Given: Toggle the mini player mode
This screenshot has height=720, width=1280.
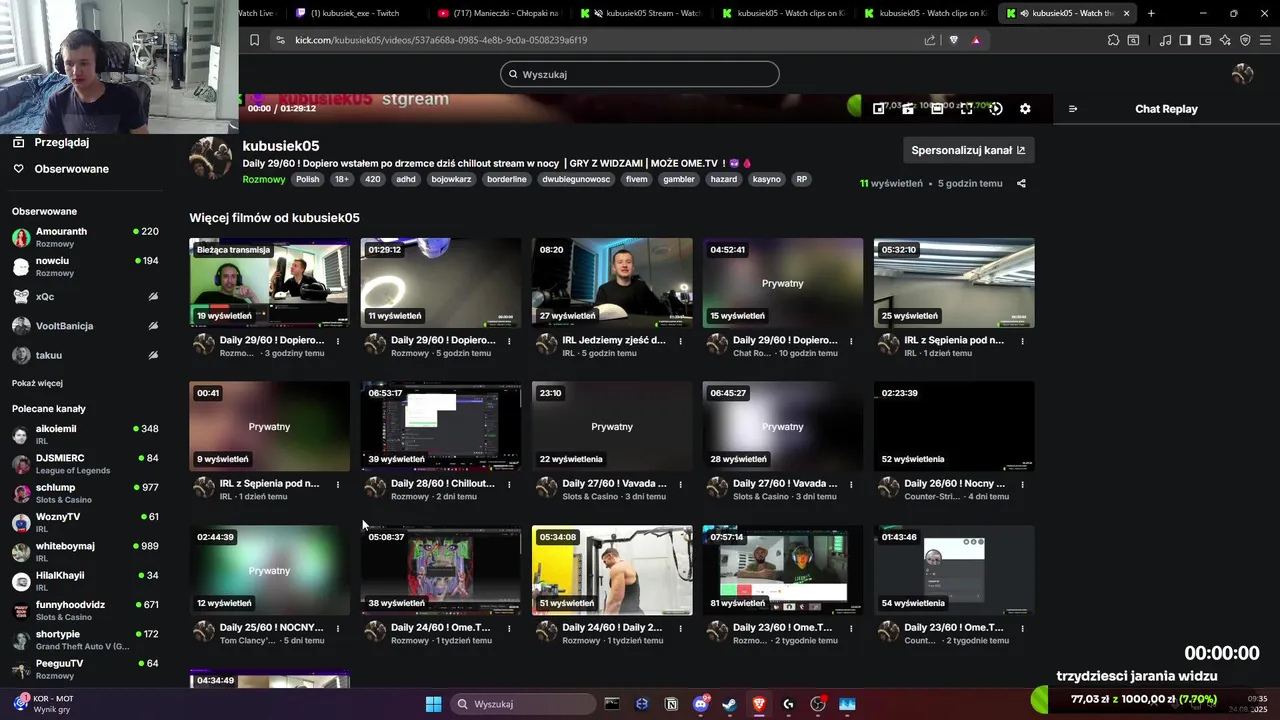Looking at the screenshot, I should point(879,108).
